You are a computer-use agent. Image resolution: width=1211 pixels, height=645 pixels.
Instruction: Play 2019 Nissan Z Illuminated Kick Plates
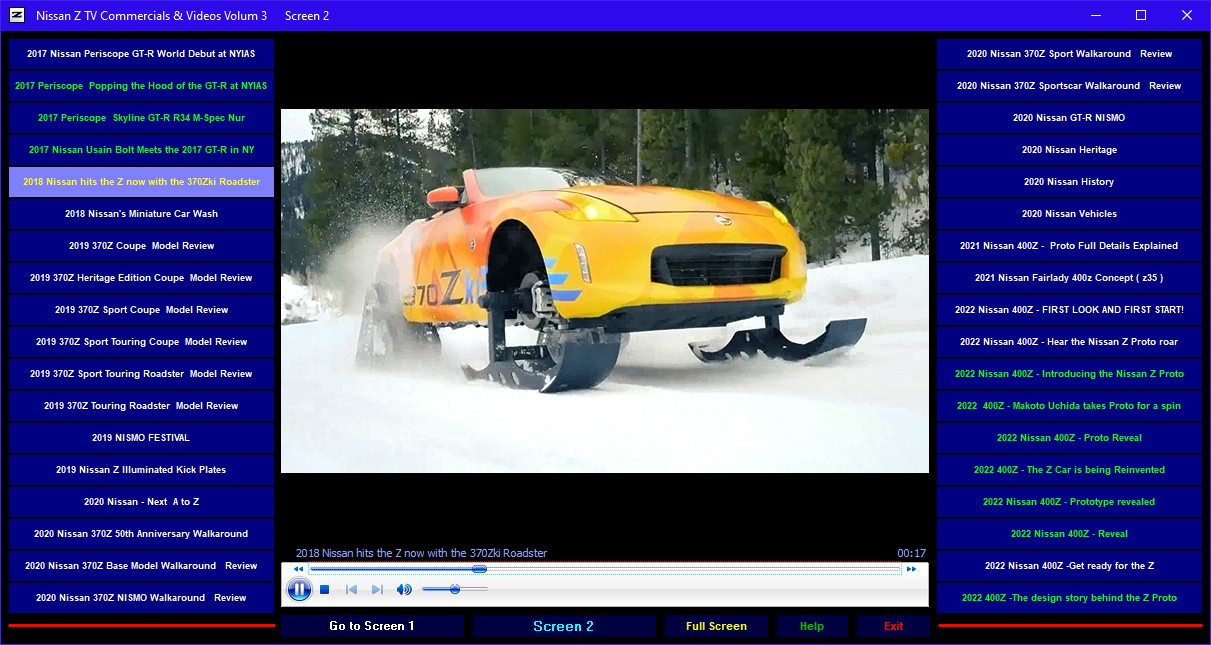pos(141,470)
